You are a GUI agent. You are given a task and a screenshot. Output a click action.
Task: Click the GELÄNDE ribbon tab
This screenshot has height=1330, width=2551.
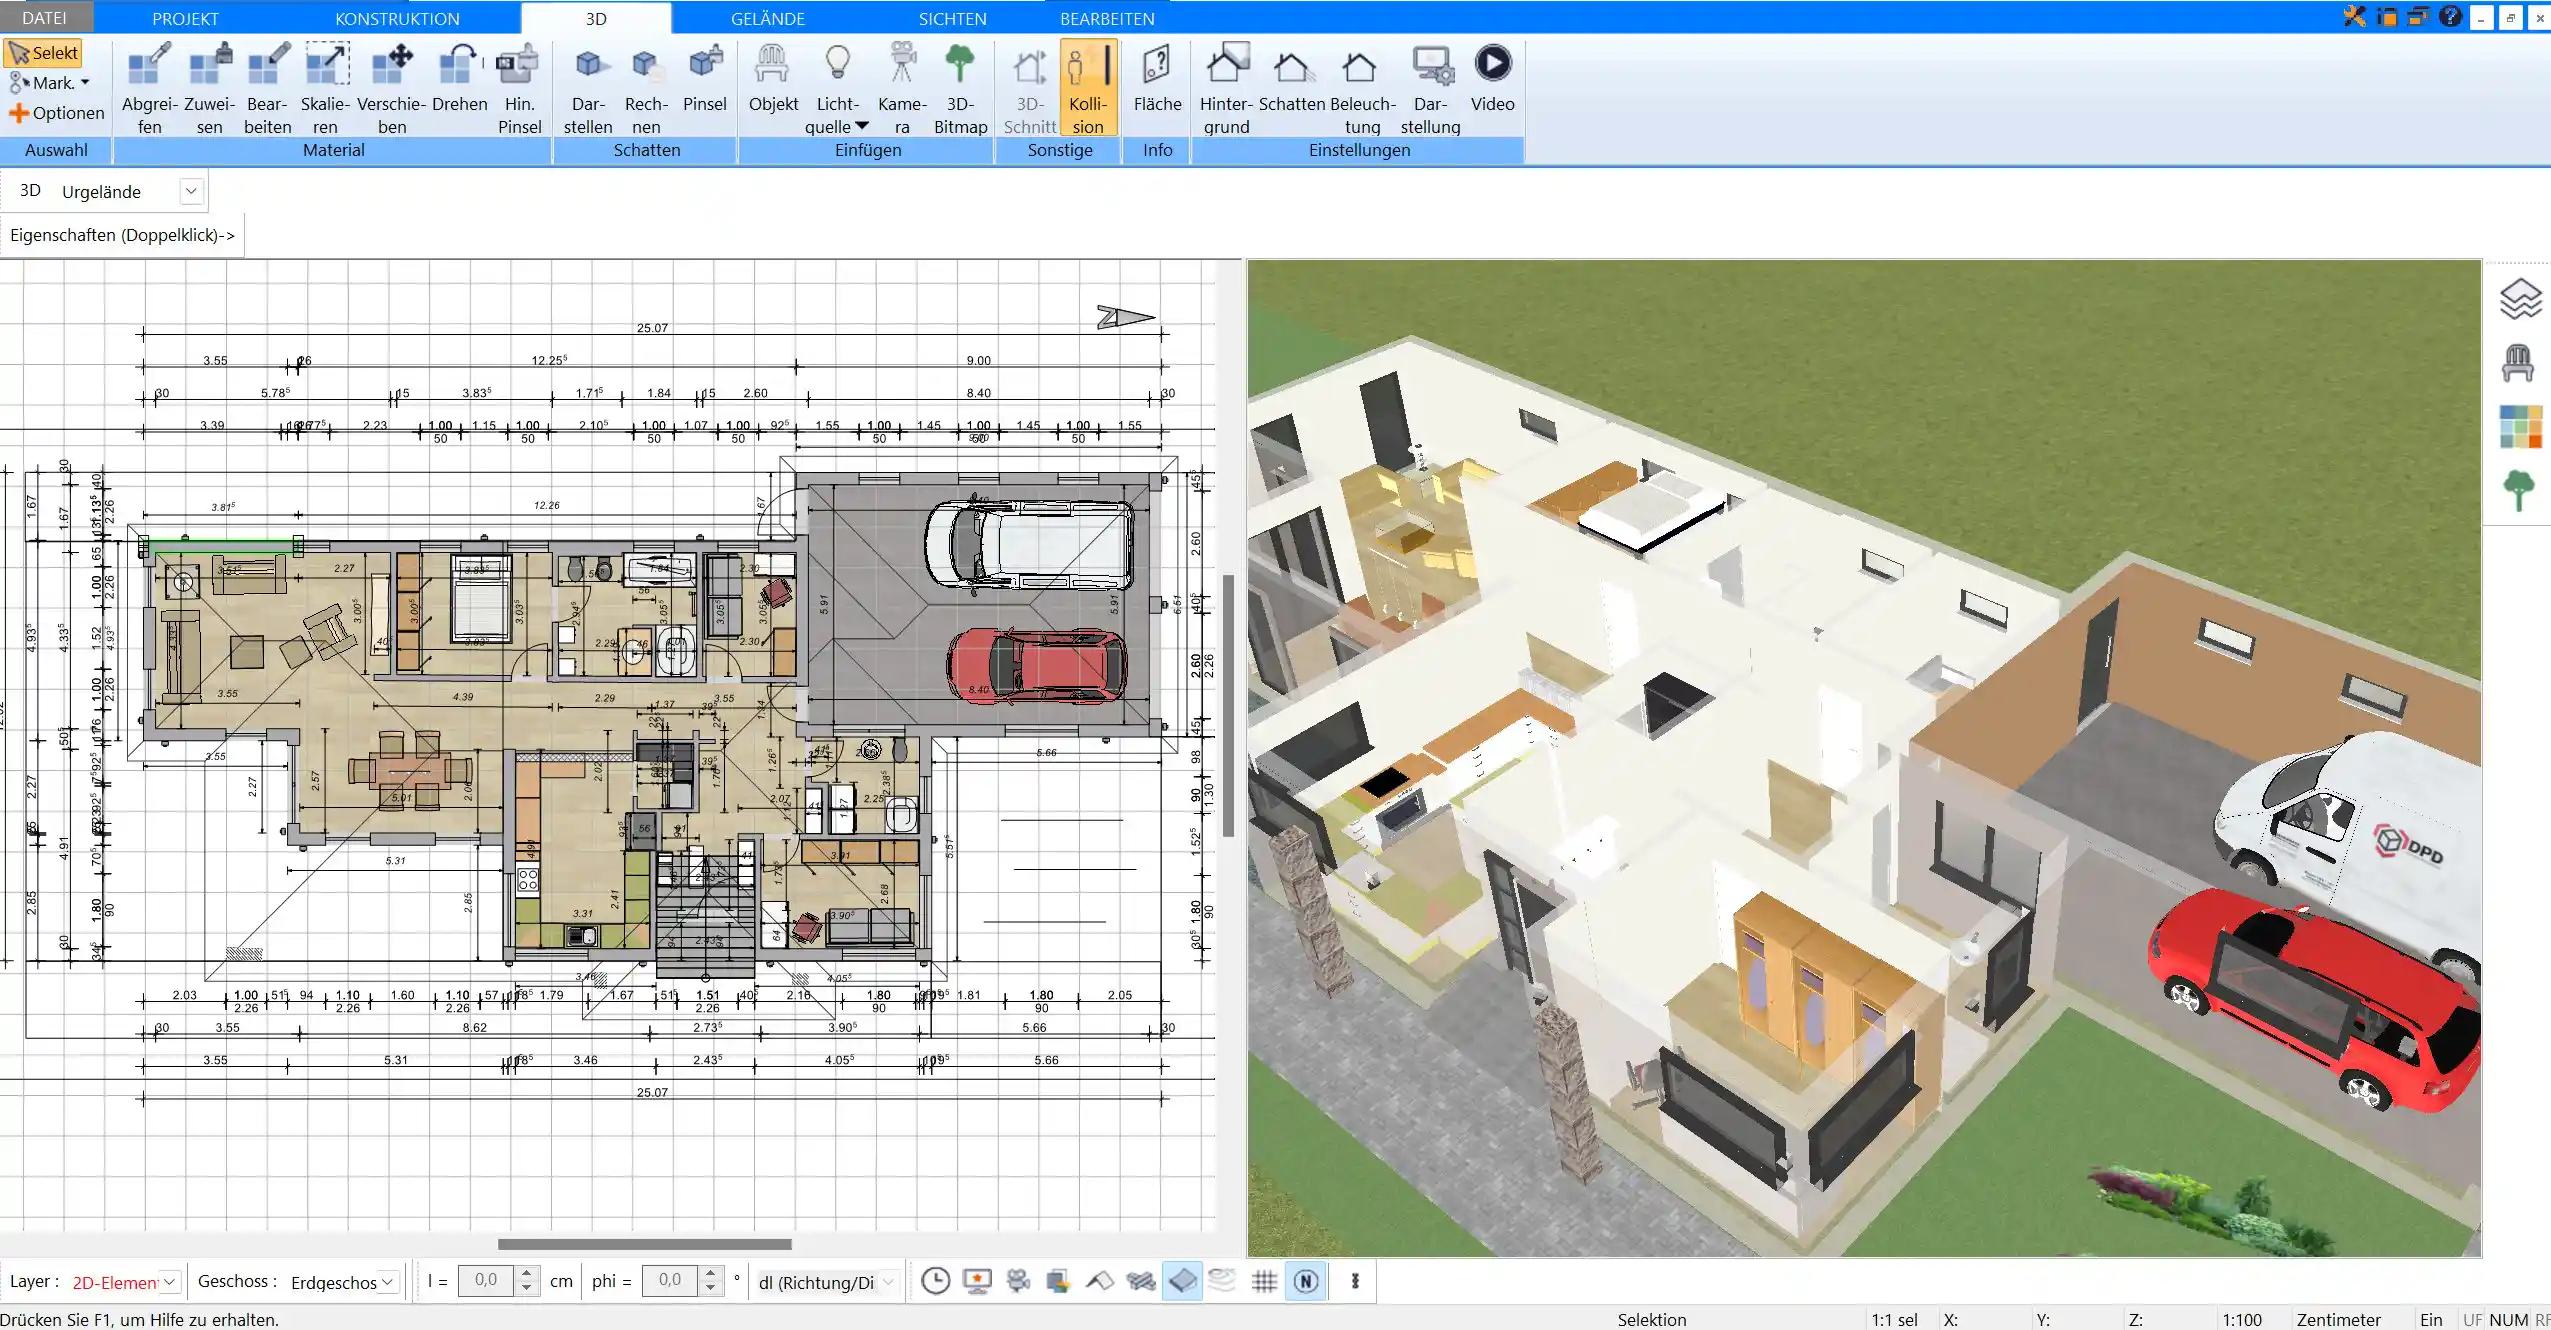pyautogui.click(x=768, y=19)
